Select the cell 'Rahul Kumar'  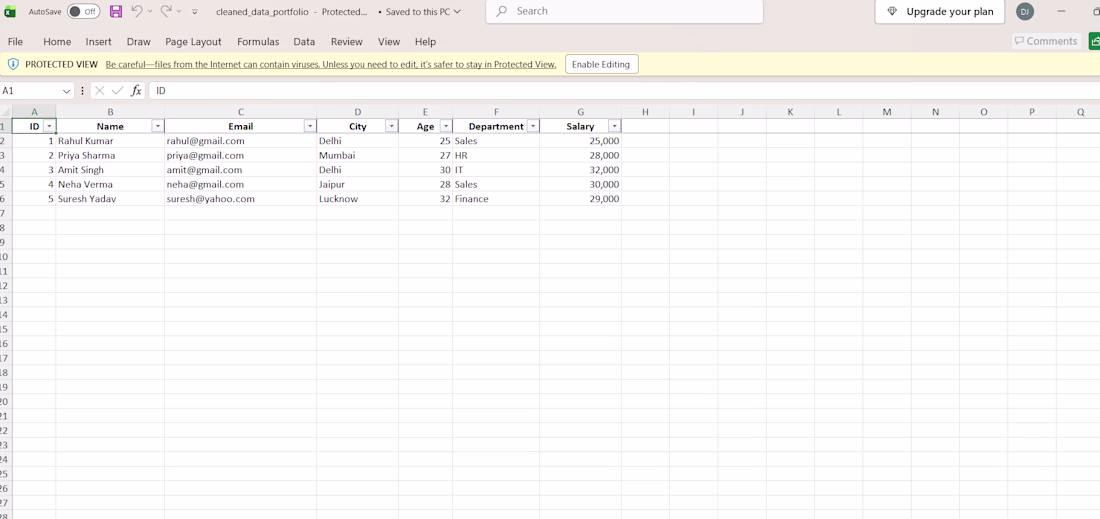[110, 141]
